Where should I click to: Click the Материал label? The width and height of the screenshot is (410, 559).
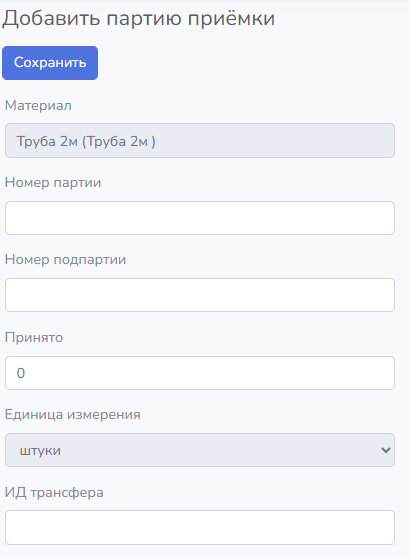coord(38,106)
